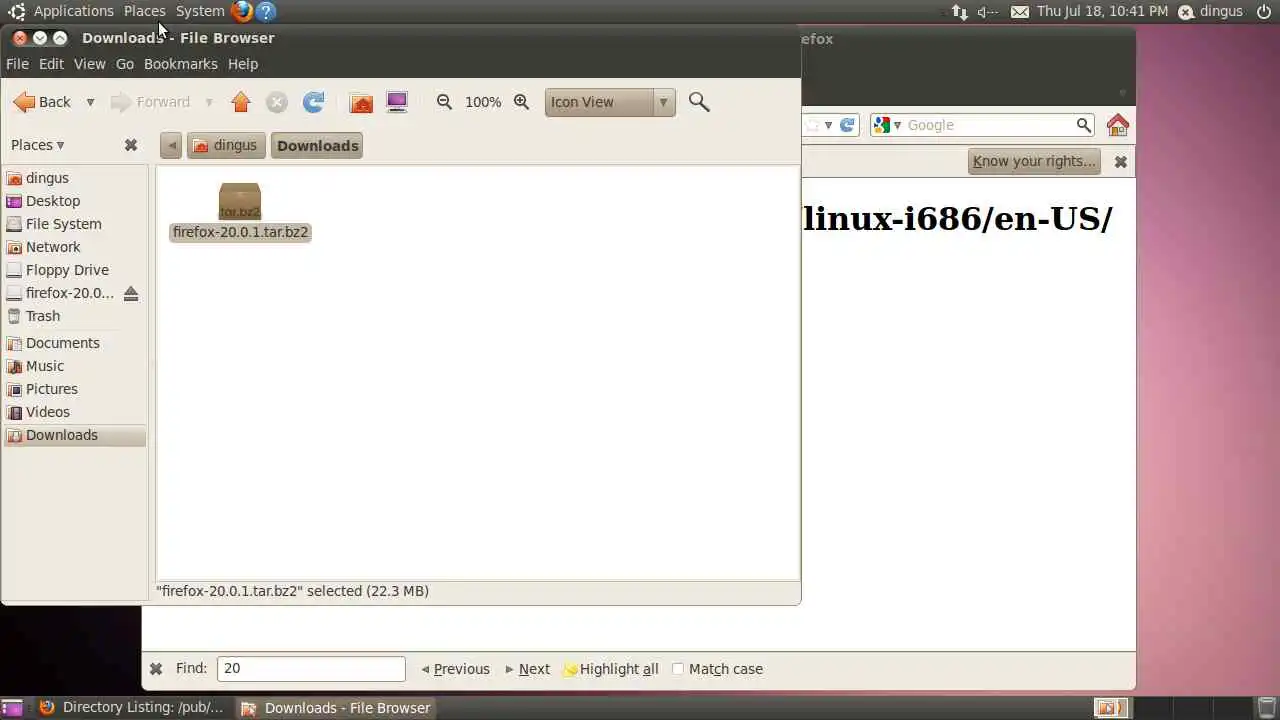The width and height of the screenshot is (1280, 720).
Task: Go to the Home folder icon
Action: click(361, 102)
